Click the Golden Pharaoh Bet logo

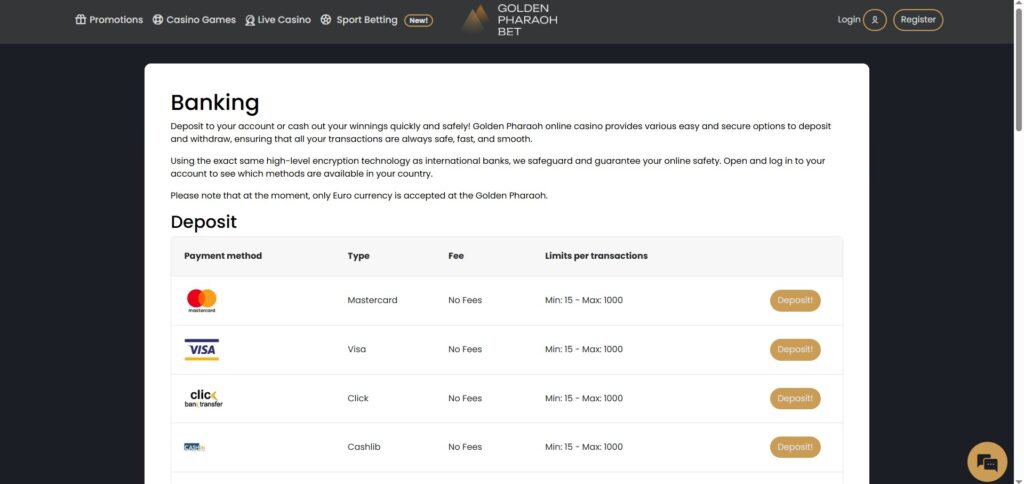[511, 20]
